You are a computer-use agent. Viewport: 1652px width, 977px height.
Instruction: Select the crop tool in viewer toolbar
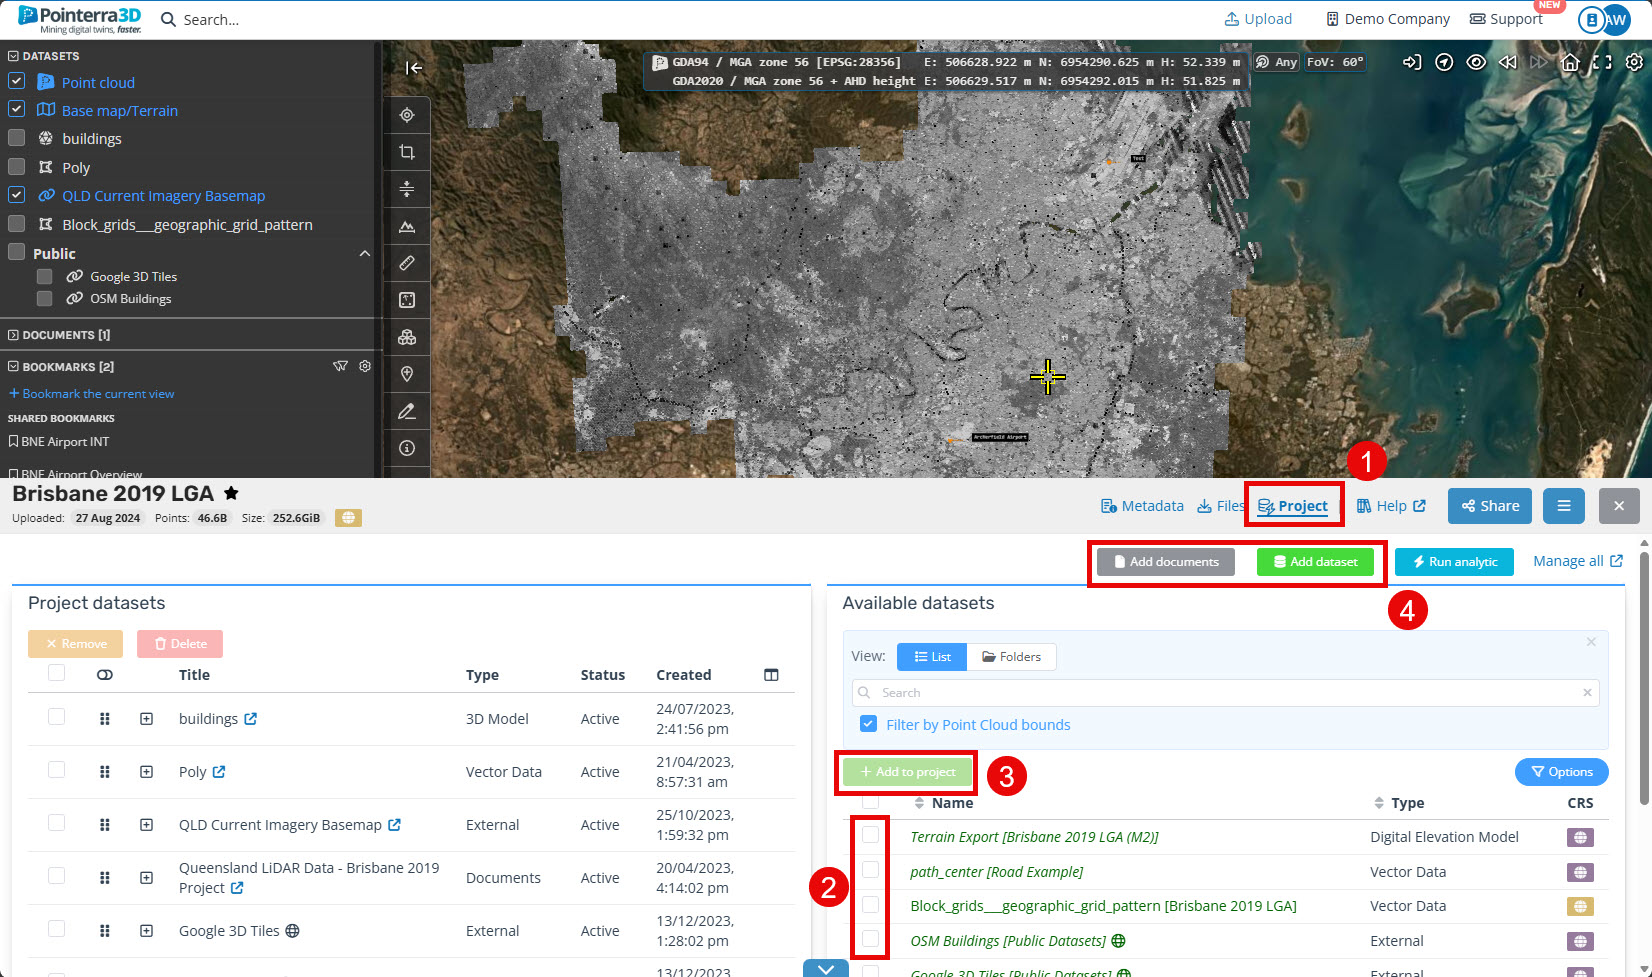click(x=407, y=152)
